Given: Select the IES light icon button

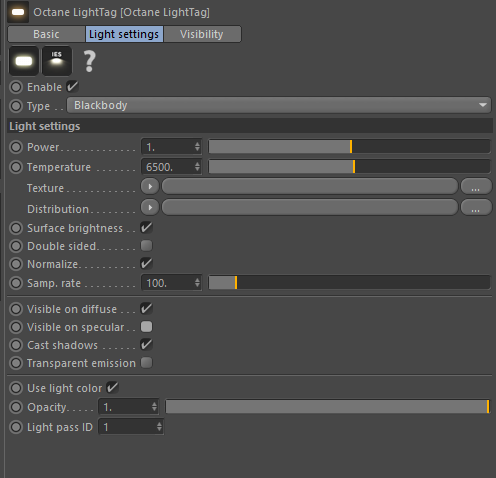Looking at the screenshot, I should point(57,61).
